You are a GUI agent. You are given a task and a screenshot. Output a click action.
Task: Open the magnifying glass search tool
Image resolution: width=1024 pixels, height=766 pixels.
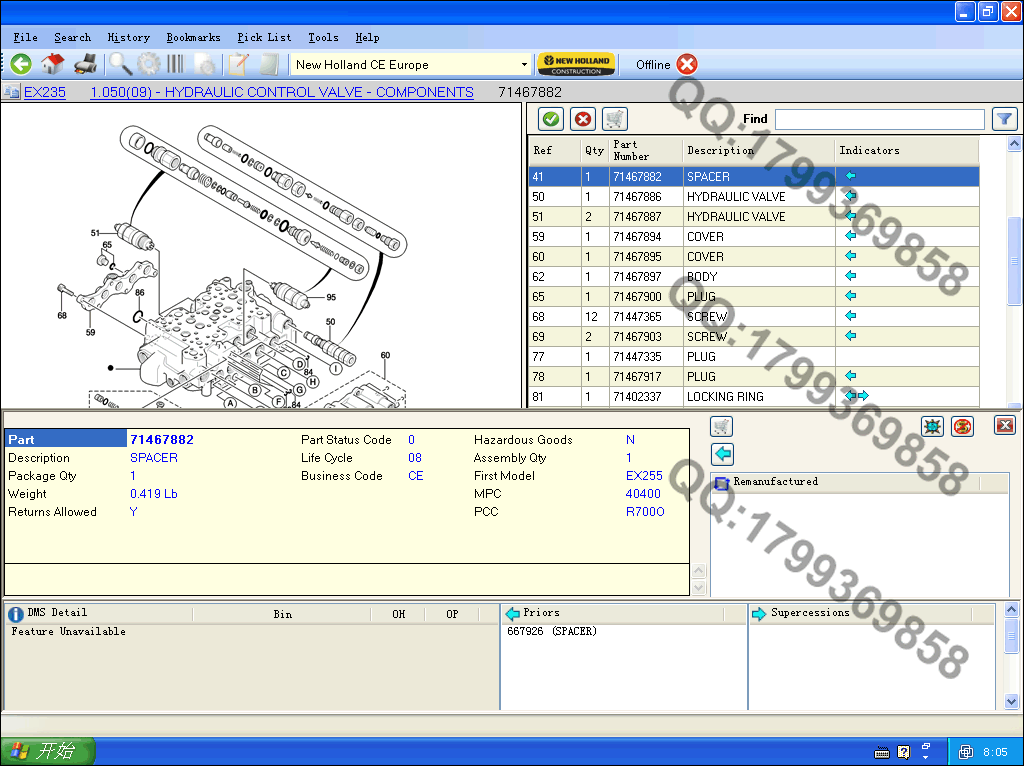click(x=120, y=65)
